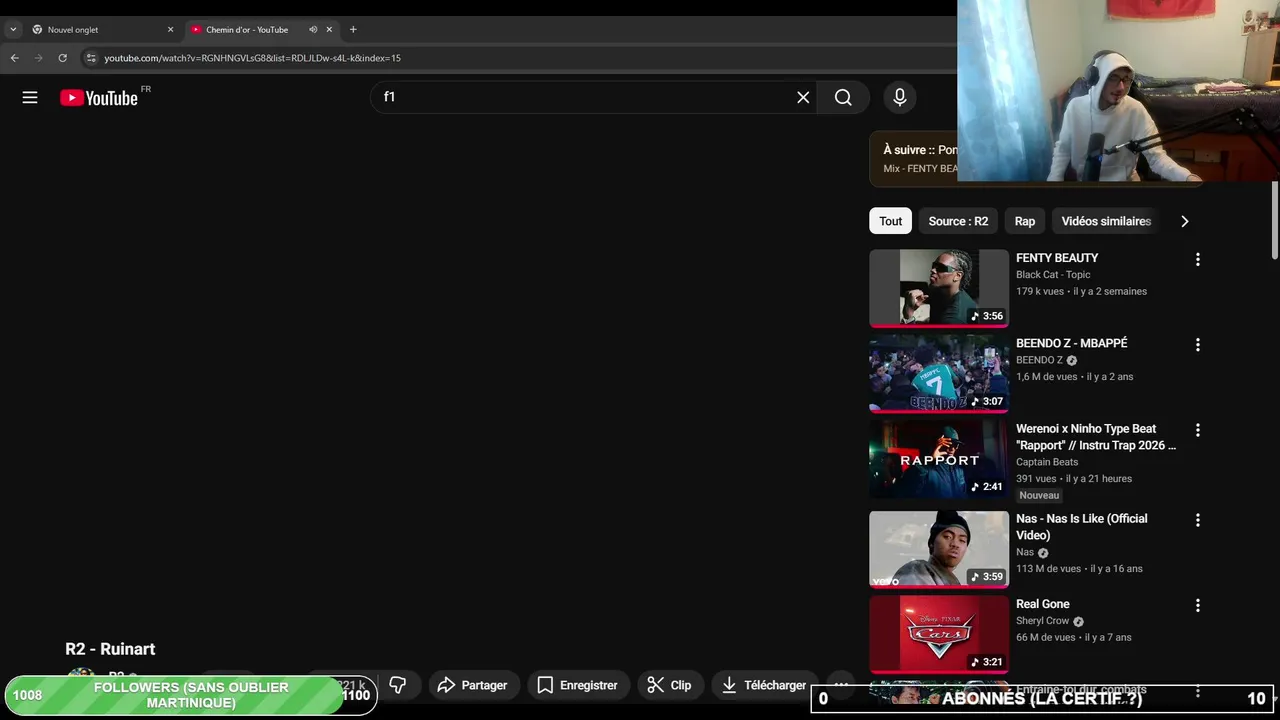Select the Tout filter chip
This screenshot has width=1280, height=720.
point(890,221)
